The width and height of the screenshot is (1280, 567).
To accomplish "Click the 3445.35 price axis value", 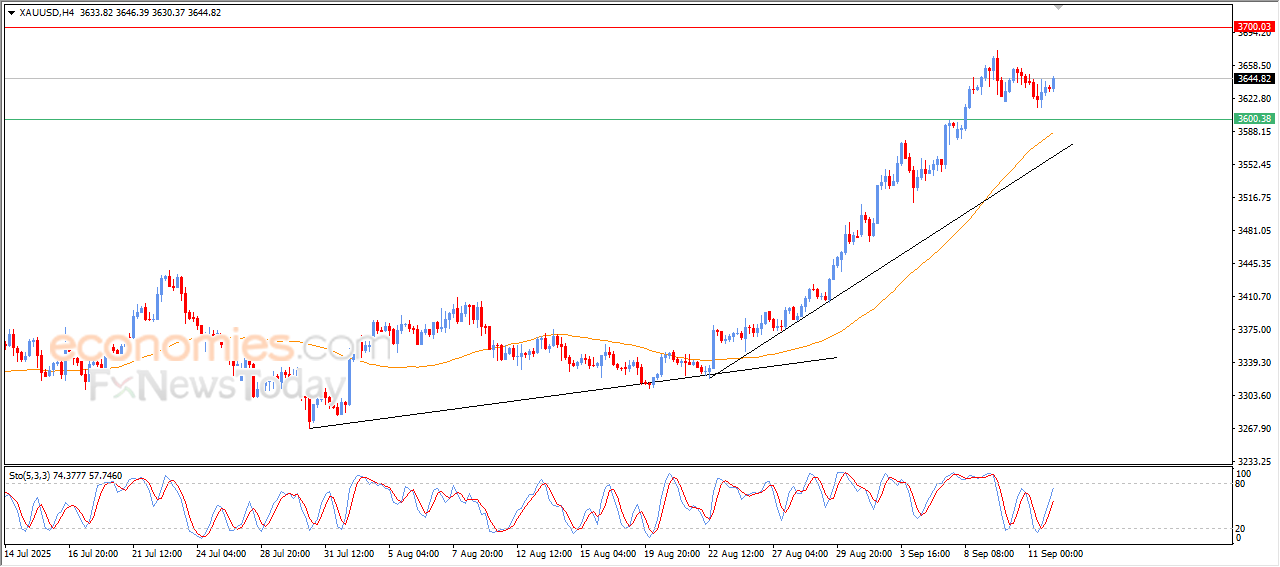I will 1253,264.
